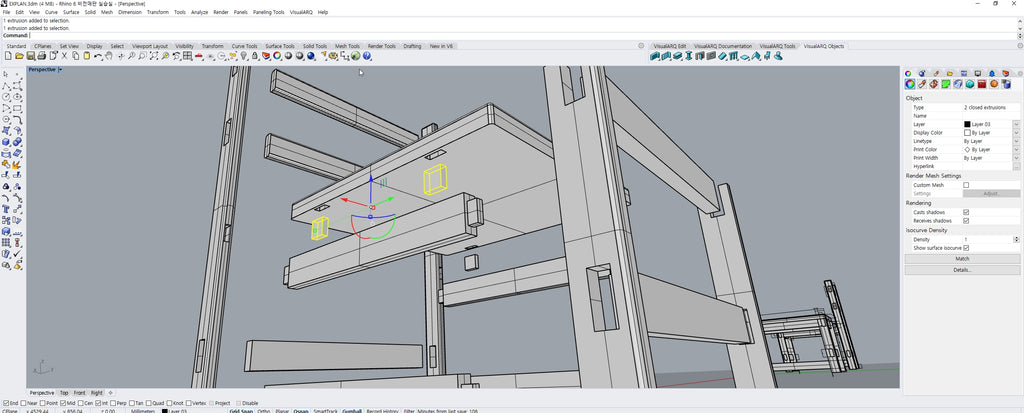Click the Save file icon

(x=30, y=56)
